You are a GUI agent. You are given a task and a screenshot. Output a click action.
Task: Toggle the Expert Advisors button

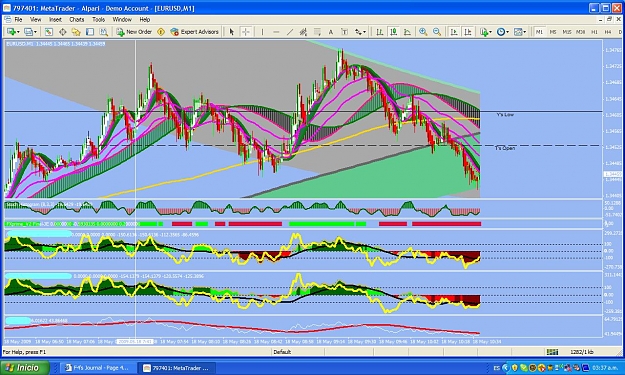tap(195, 32)
